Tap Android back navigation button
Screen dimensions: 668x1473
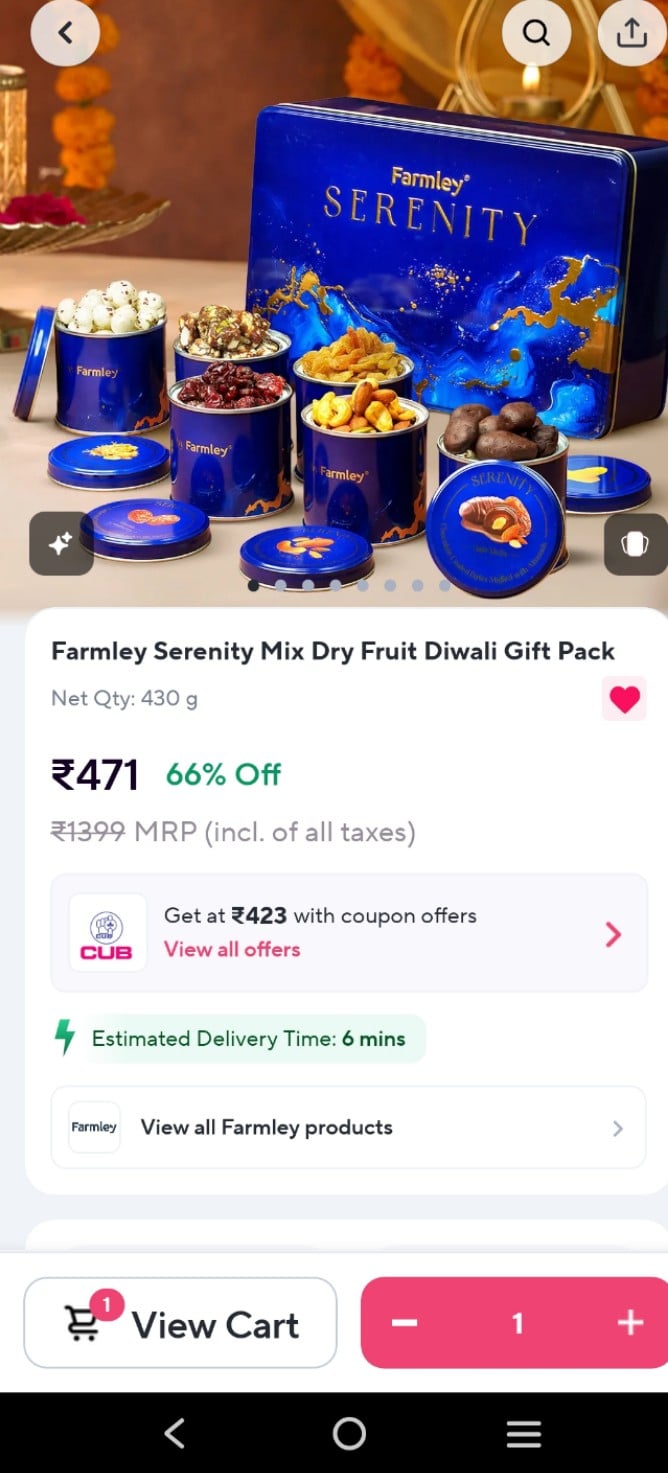point(174,1433)
